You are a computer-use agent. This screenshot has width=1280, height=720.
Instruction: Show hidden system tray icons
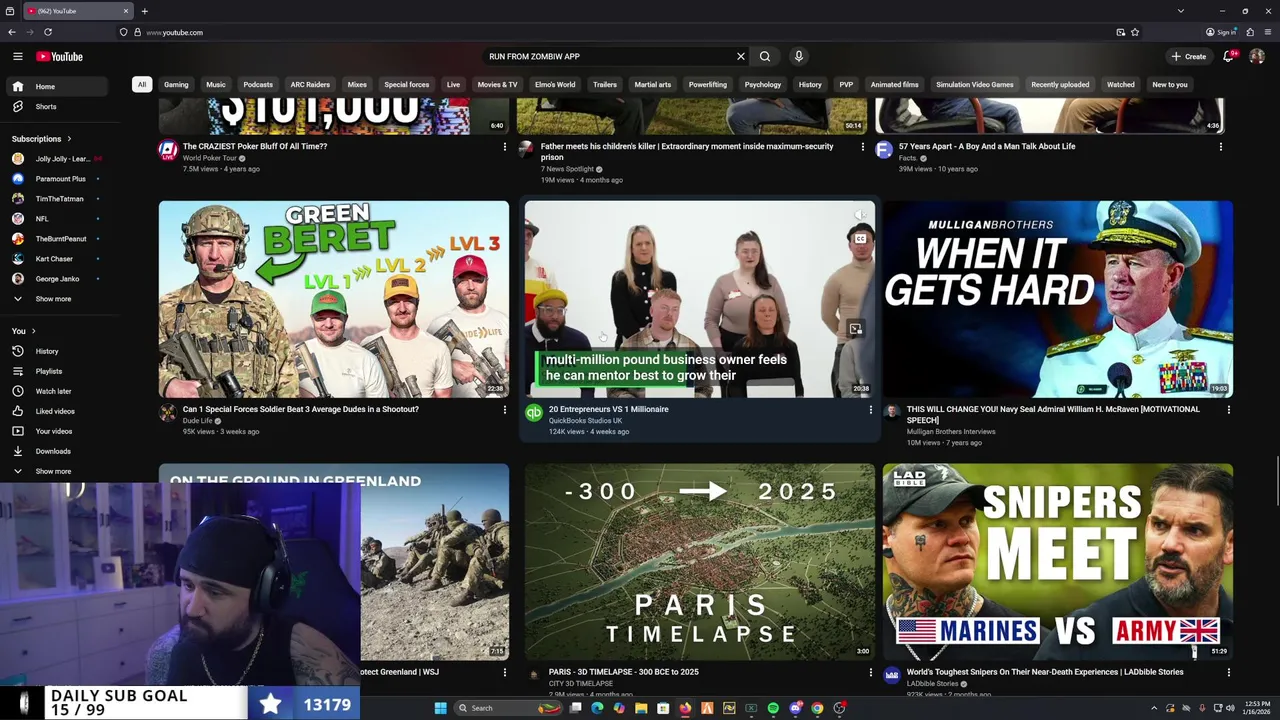[x=1153, y=708]
